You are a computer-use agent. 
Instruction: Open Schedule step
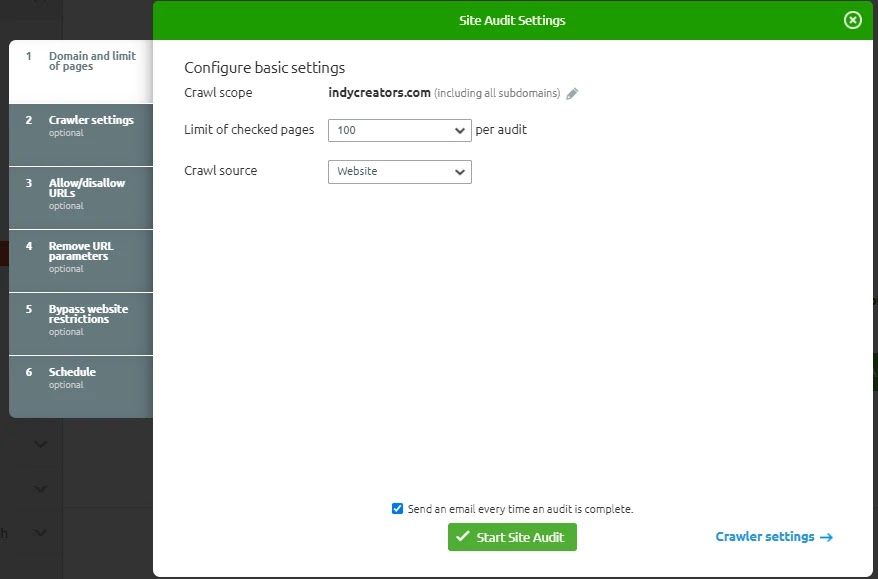click(x=81, y=386)
